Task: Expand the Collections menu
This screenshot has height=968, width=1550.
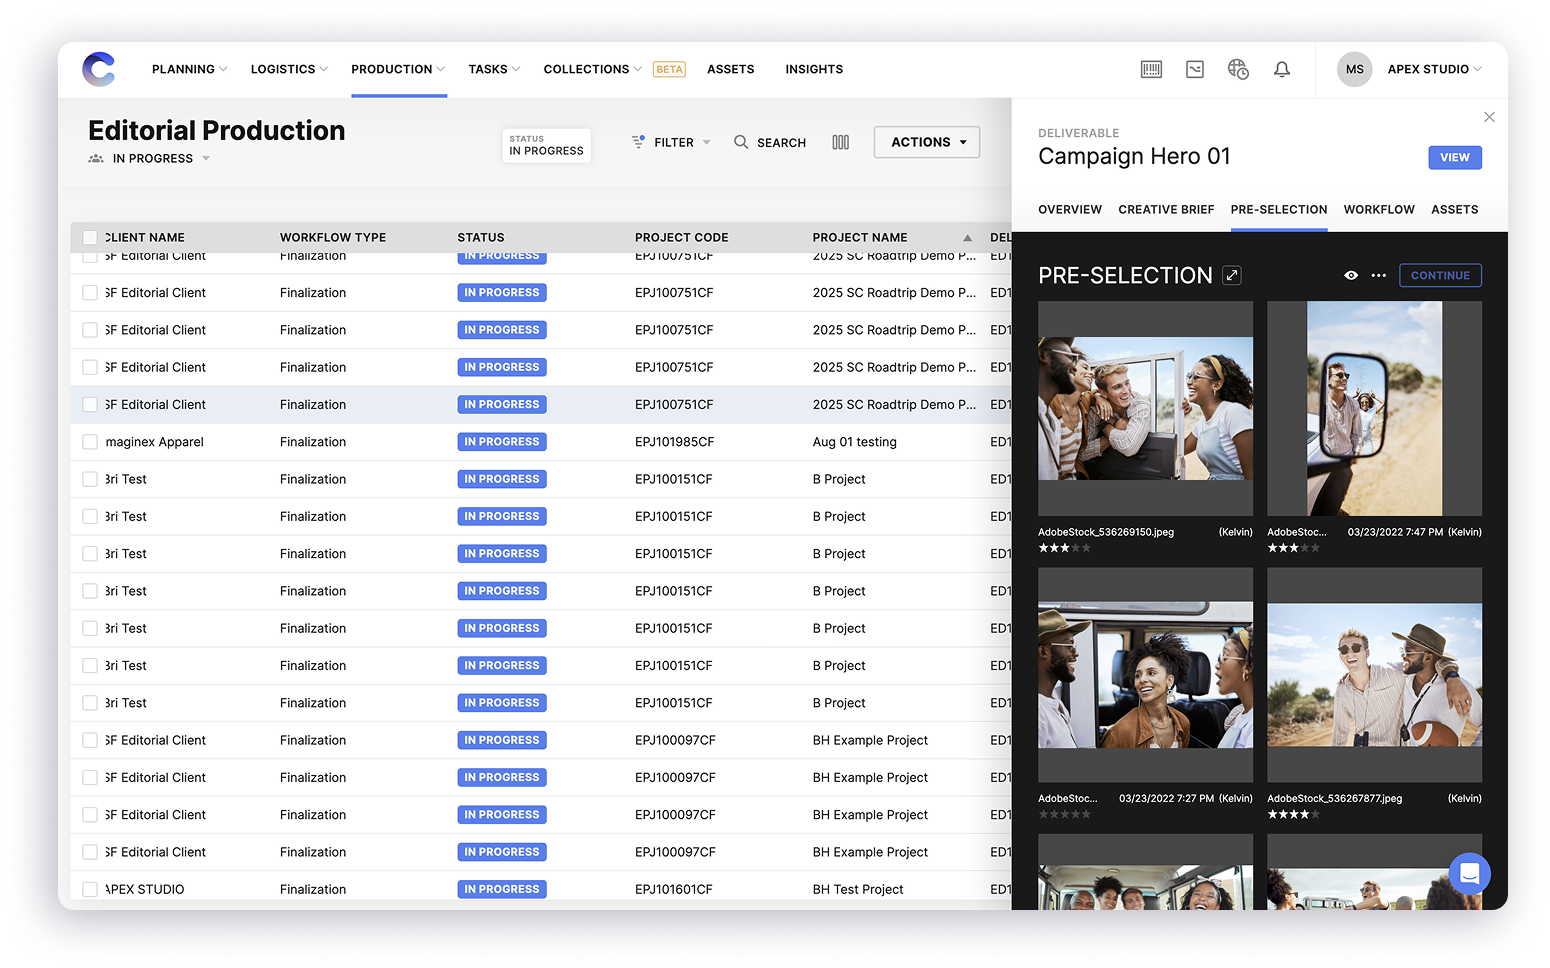Action: click(x=593, y=69)
